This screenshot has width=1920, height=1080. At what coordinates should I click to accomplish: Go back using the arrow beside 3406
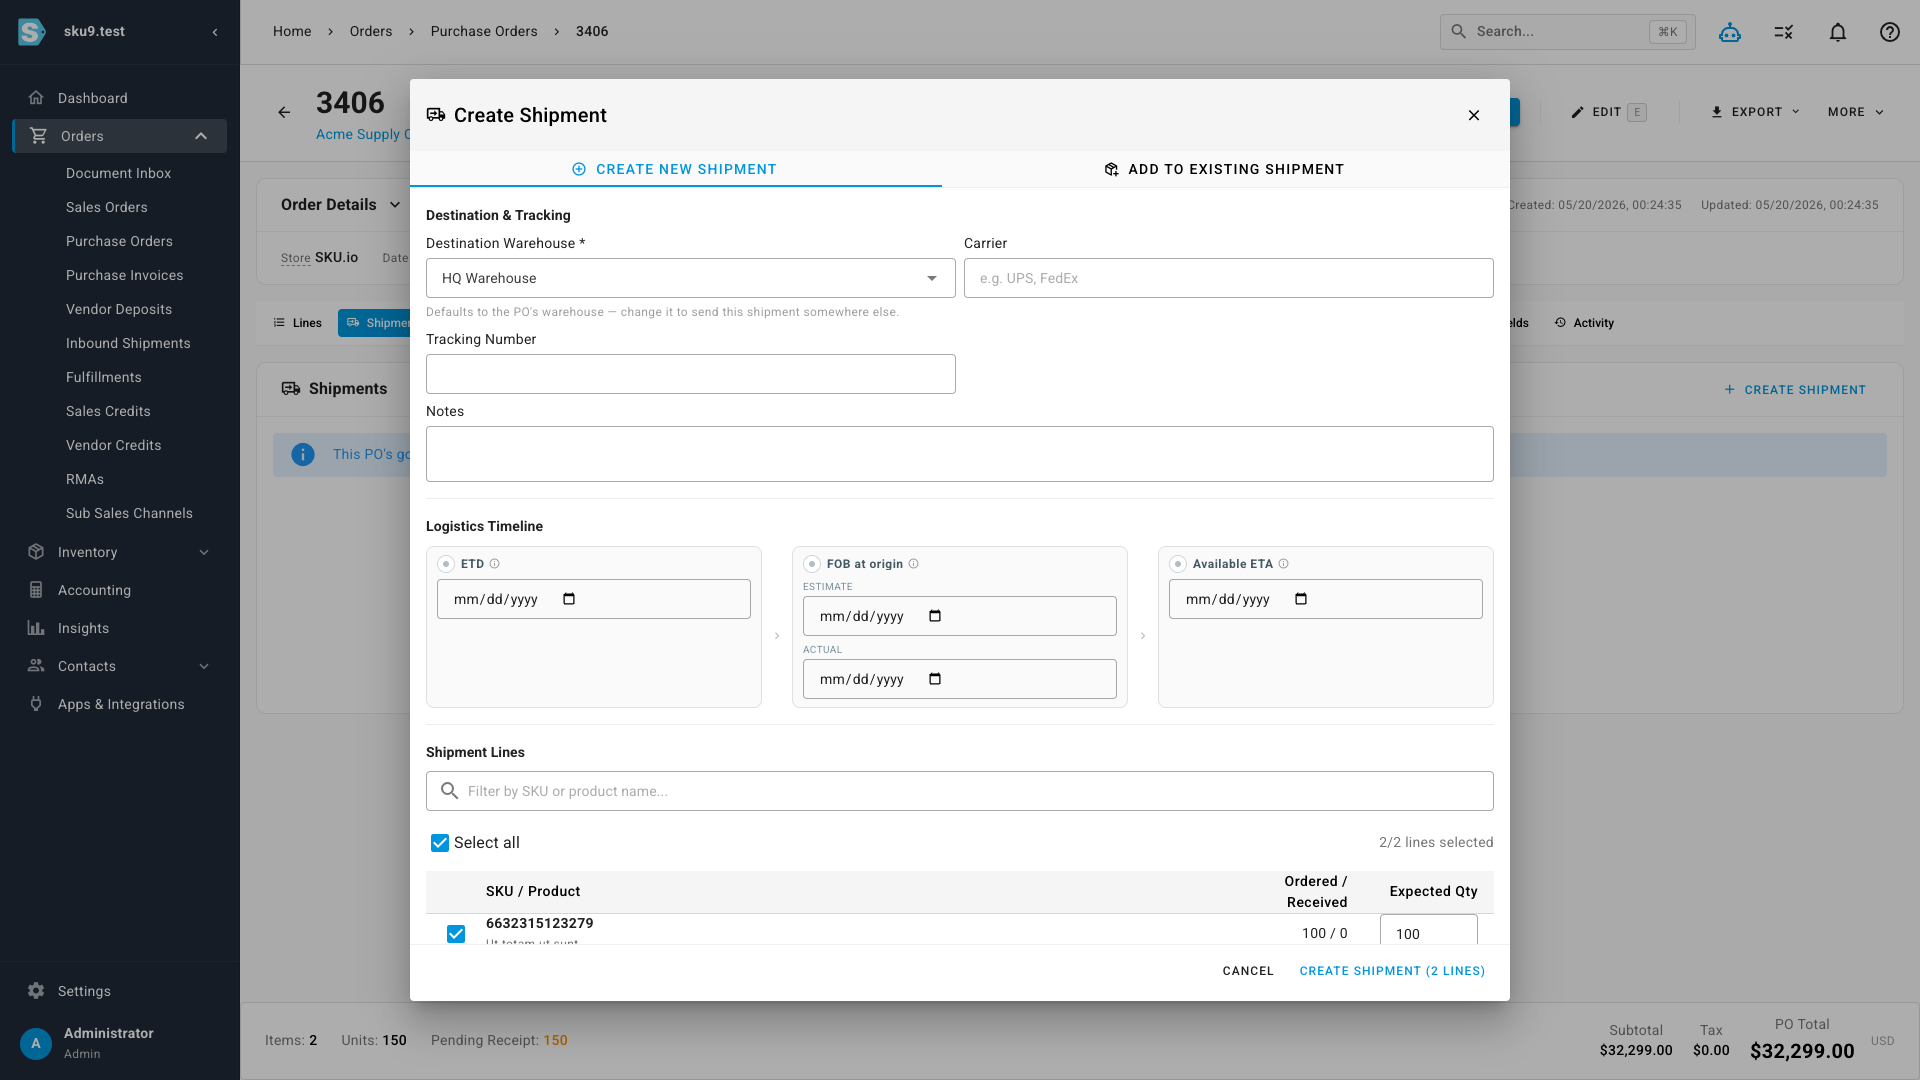coord(284,112)
